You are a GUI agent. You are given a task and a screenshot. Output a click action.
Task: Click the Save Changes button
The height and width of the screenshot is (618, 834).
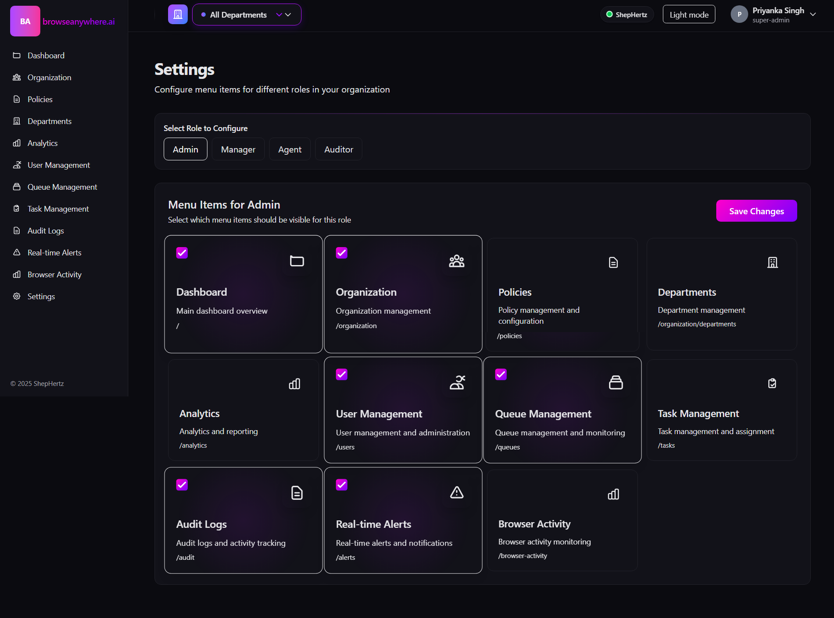coord(756,211)
